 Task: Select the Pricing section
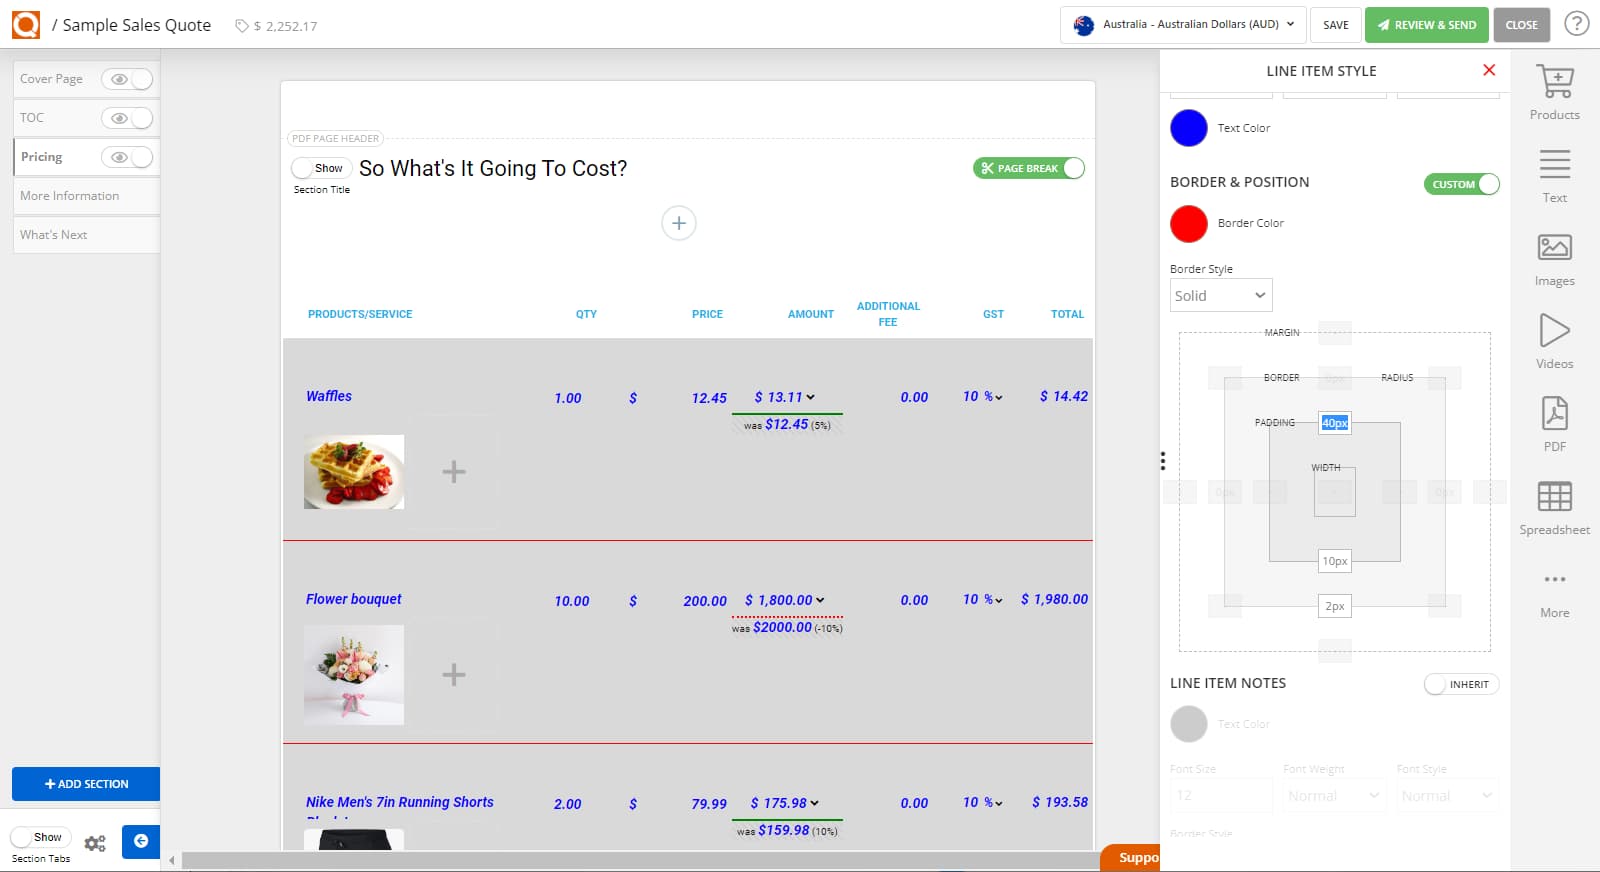42,157
